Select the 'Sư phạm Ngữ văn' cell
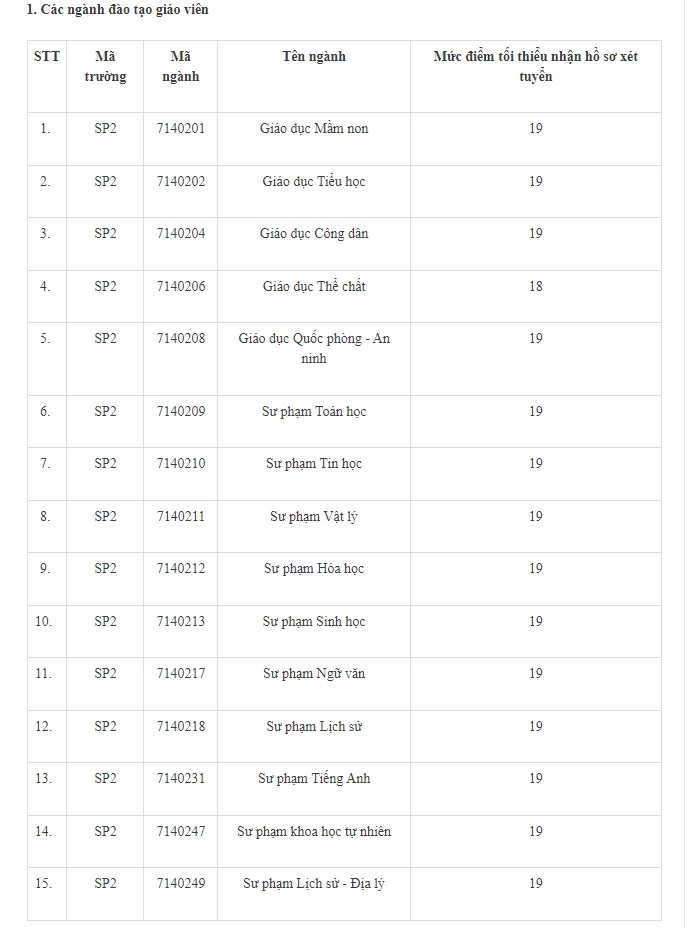 pyautogui.click(x=313, y=674)
